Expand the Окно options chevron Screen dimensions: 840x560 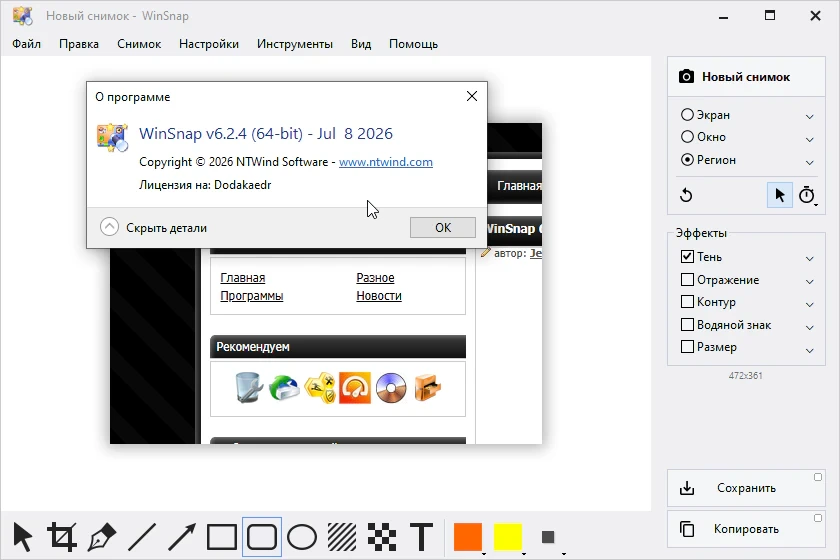(809, 139)
